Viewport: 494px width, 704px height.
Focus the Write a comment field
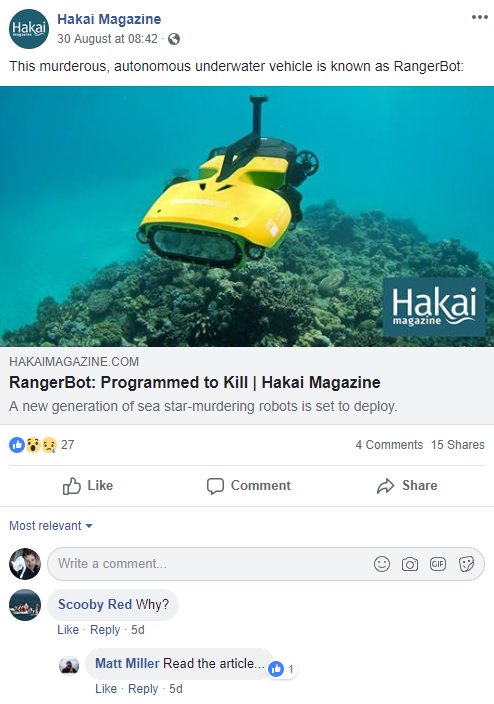pyautogui.click(x=266, y=564)
